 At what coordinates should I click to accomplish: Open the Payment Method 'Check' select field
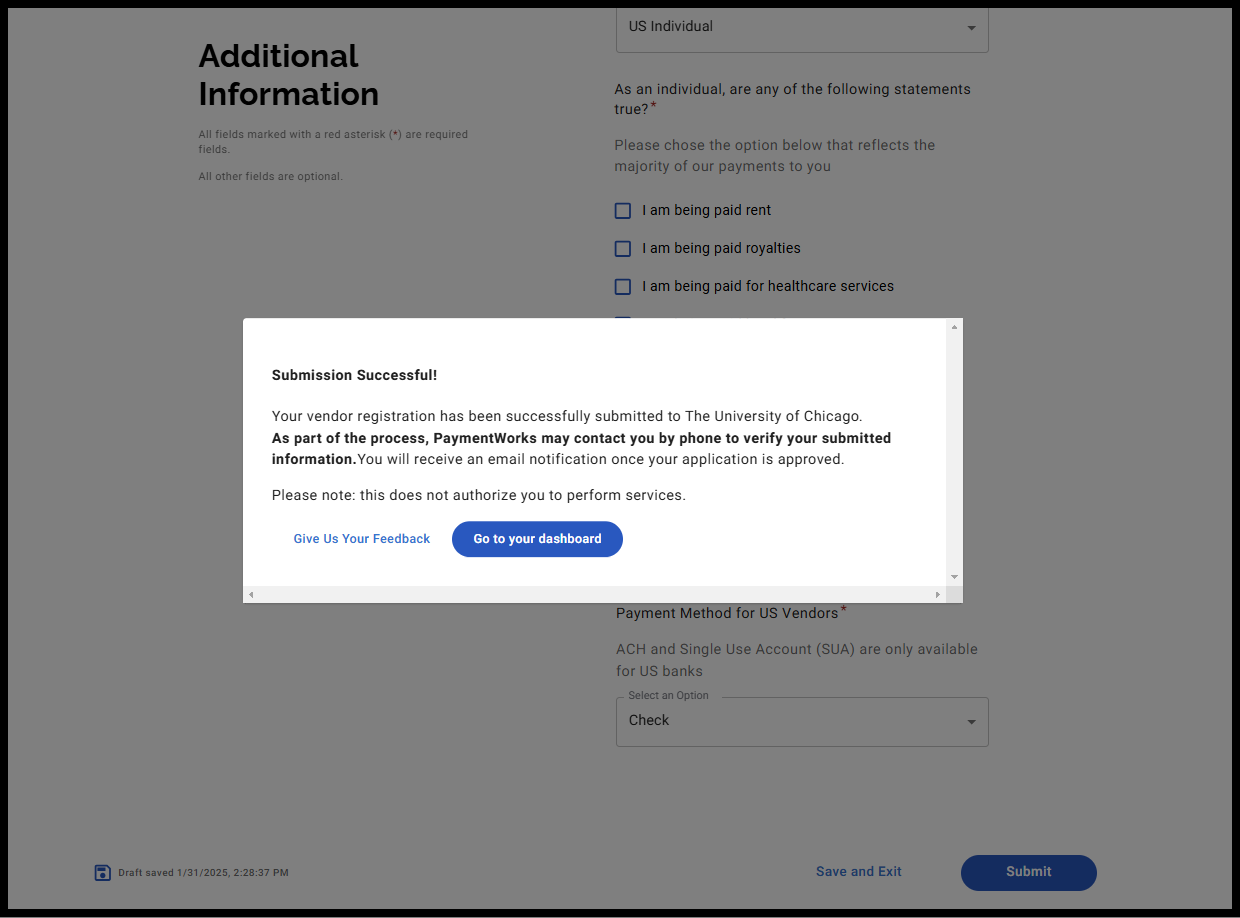(790, 721)
